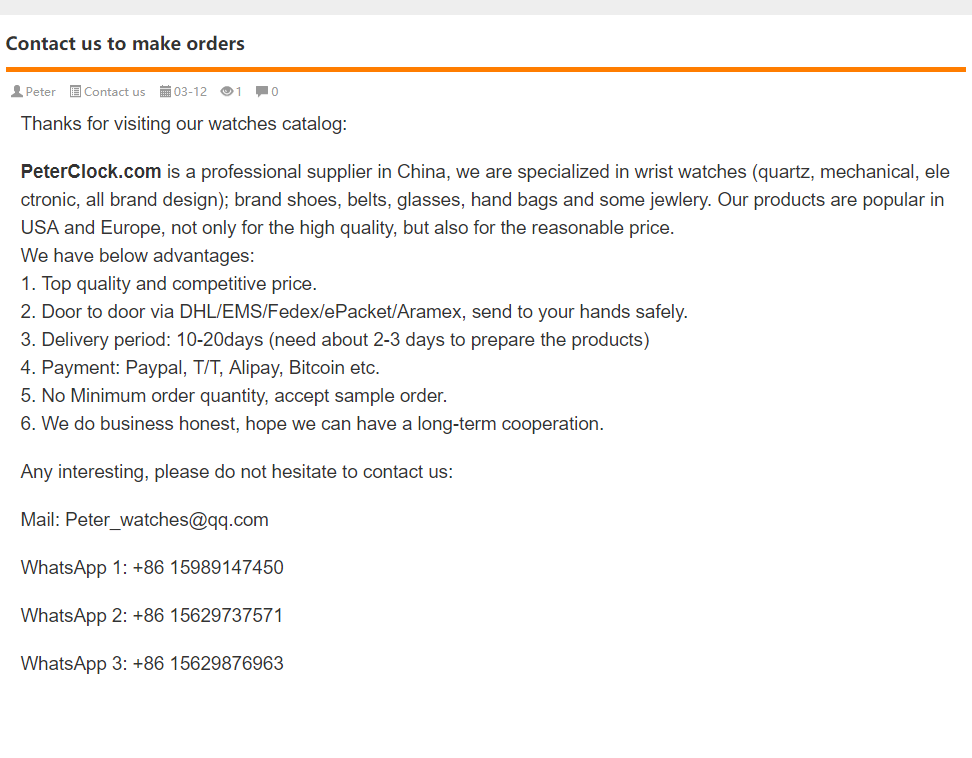Click the Payment methods line item 4

click(x=200, y=368)
